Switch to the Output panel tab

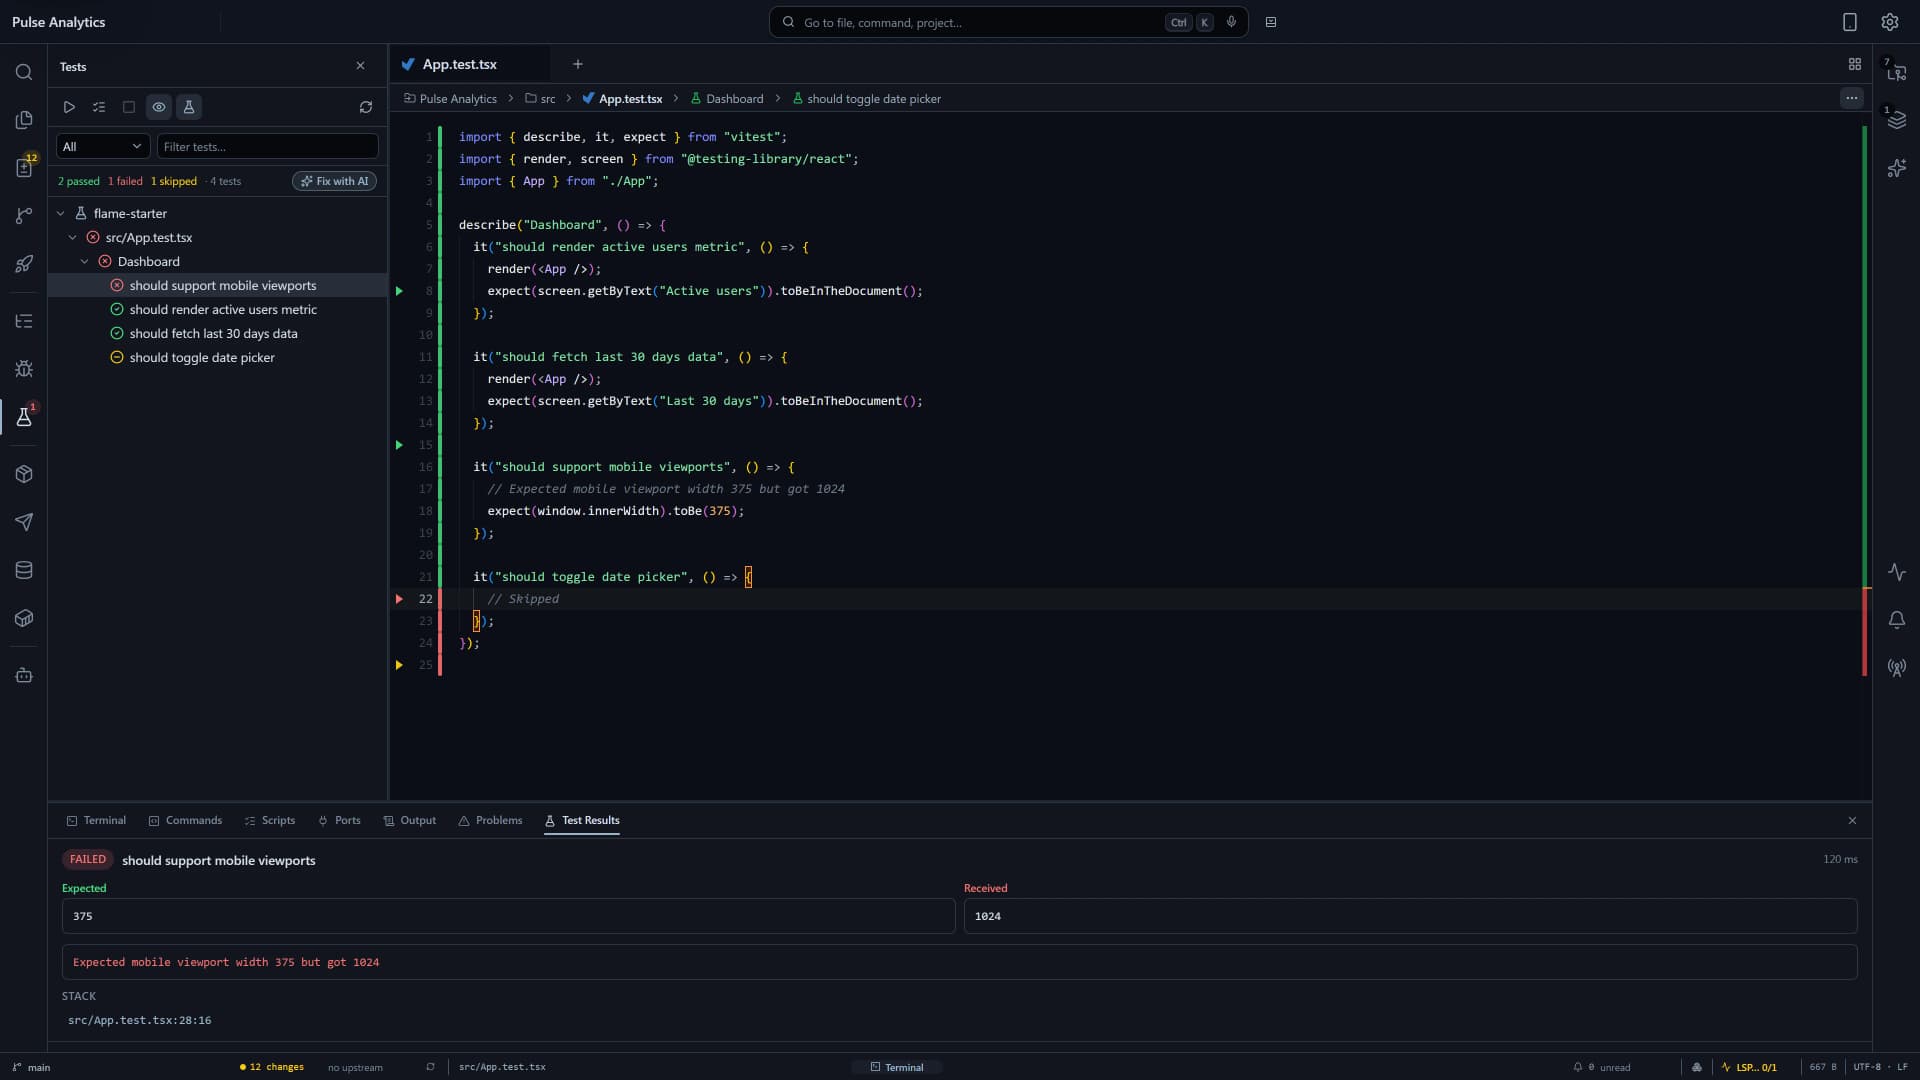click(410, 820)
